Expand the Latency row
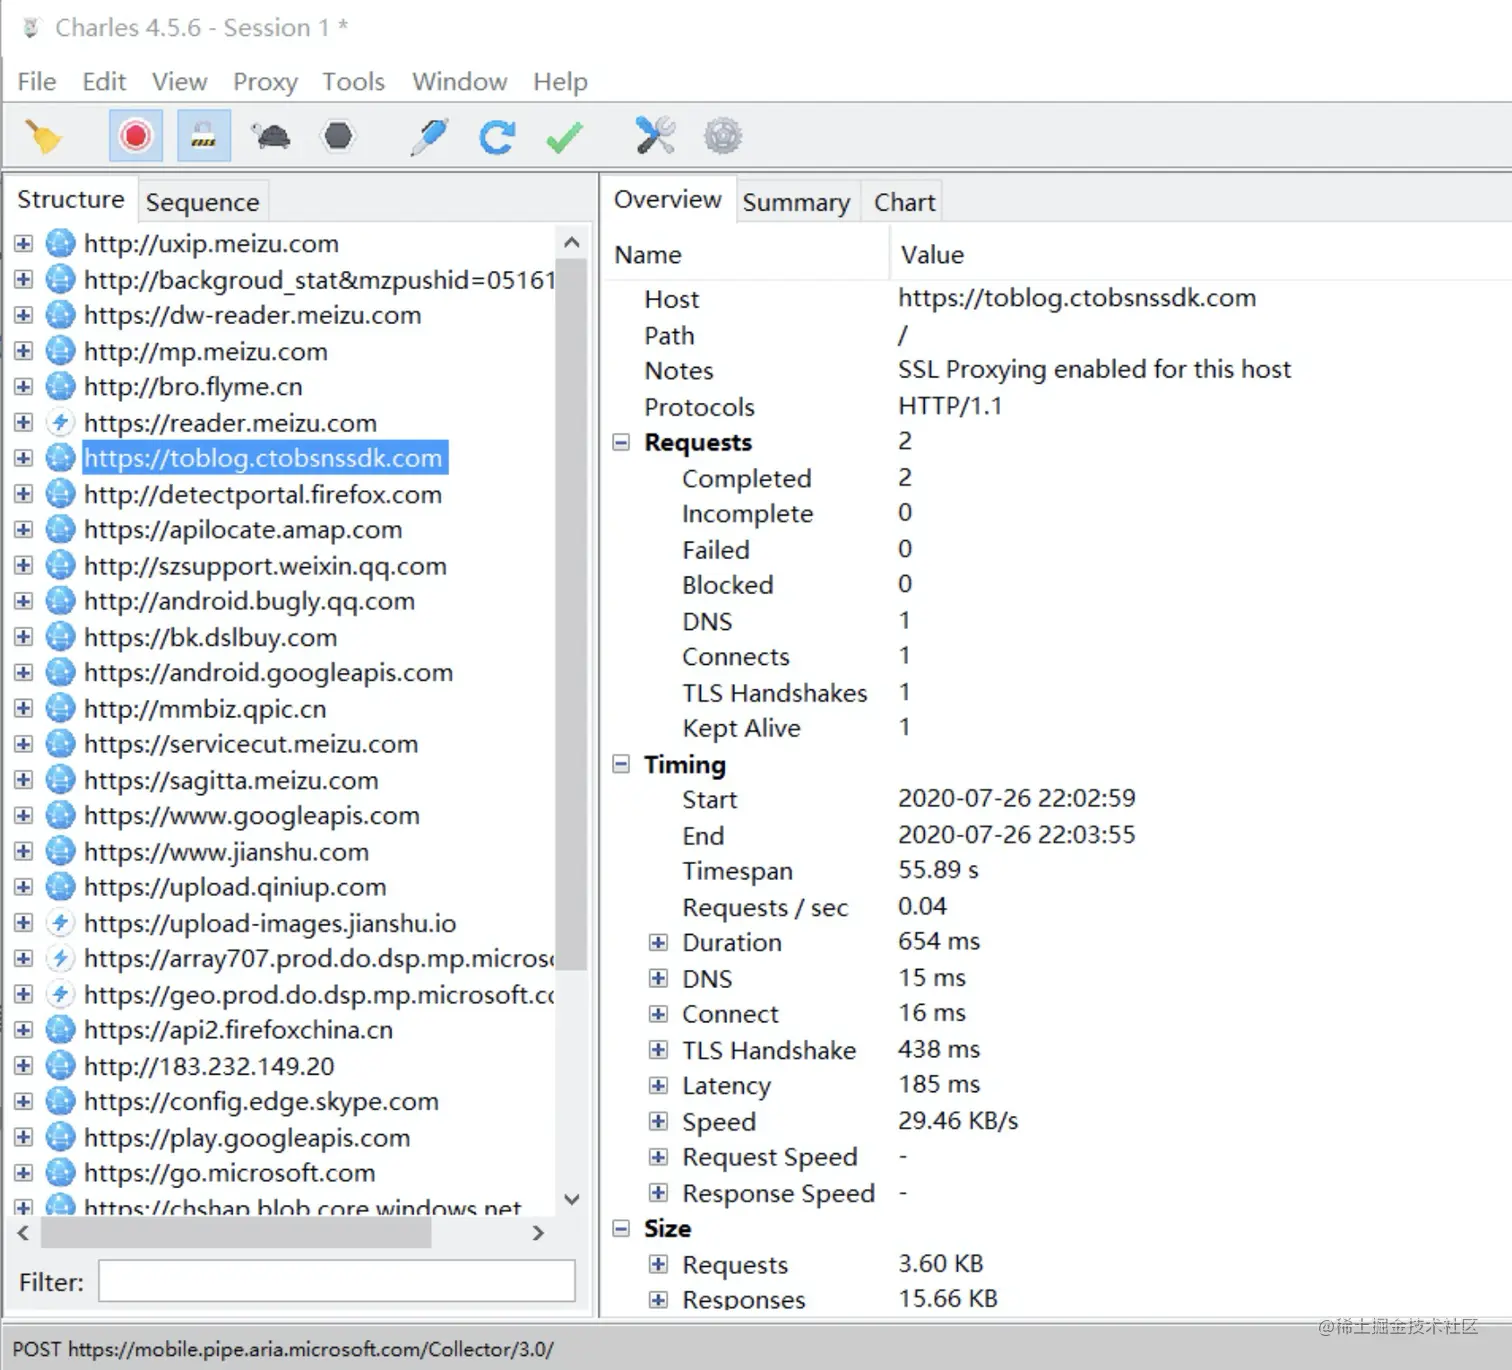The width and height of the screenshot is (1512, 1370). coord(658,1085)
